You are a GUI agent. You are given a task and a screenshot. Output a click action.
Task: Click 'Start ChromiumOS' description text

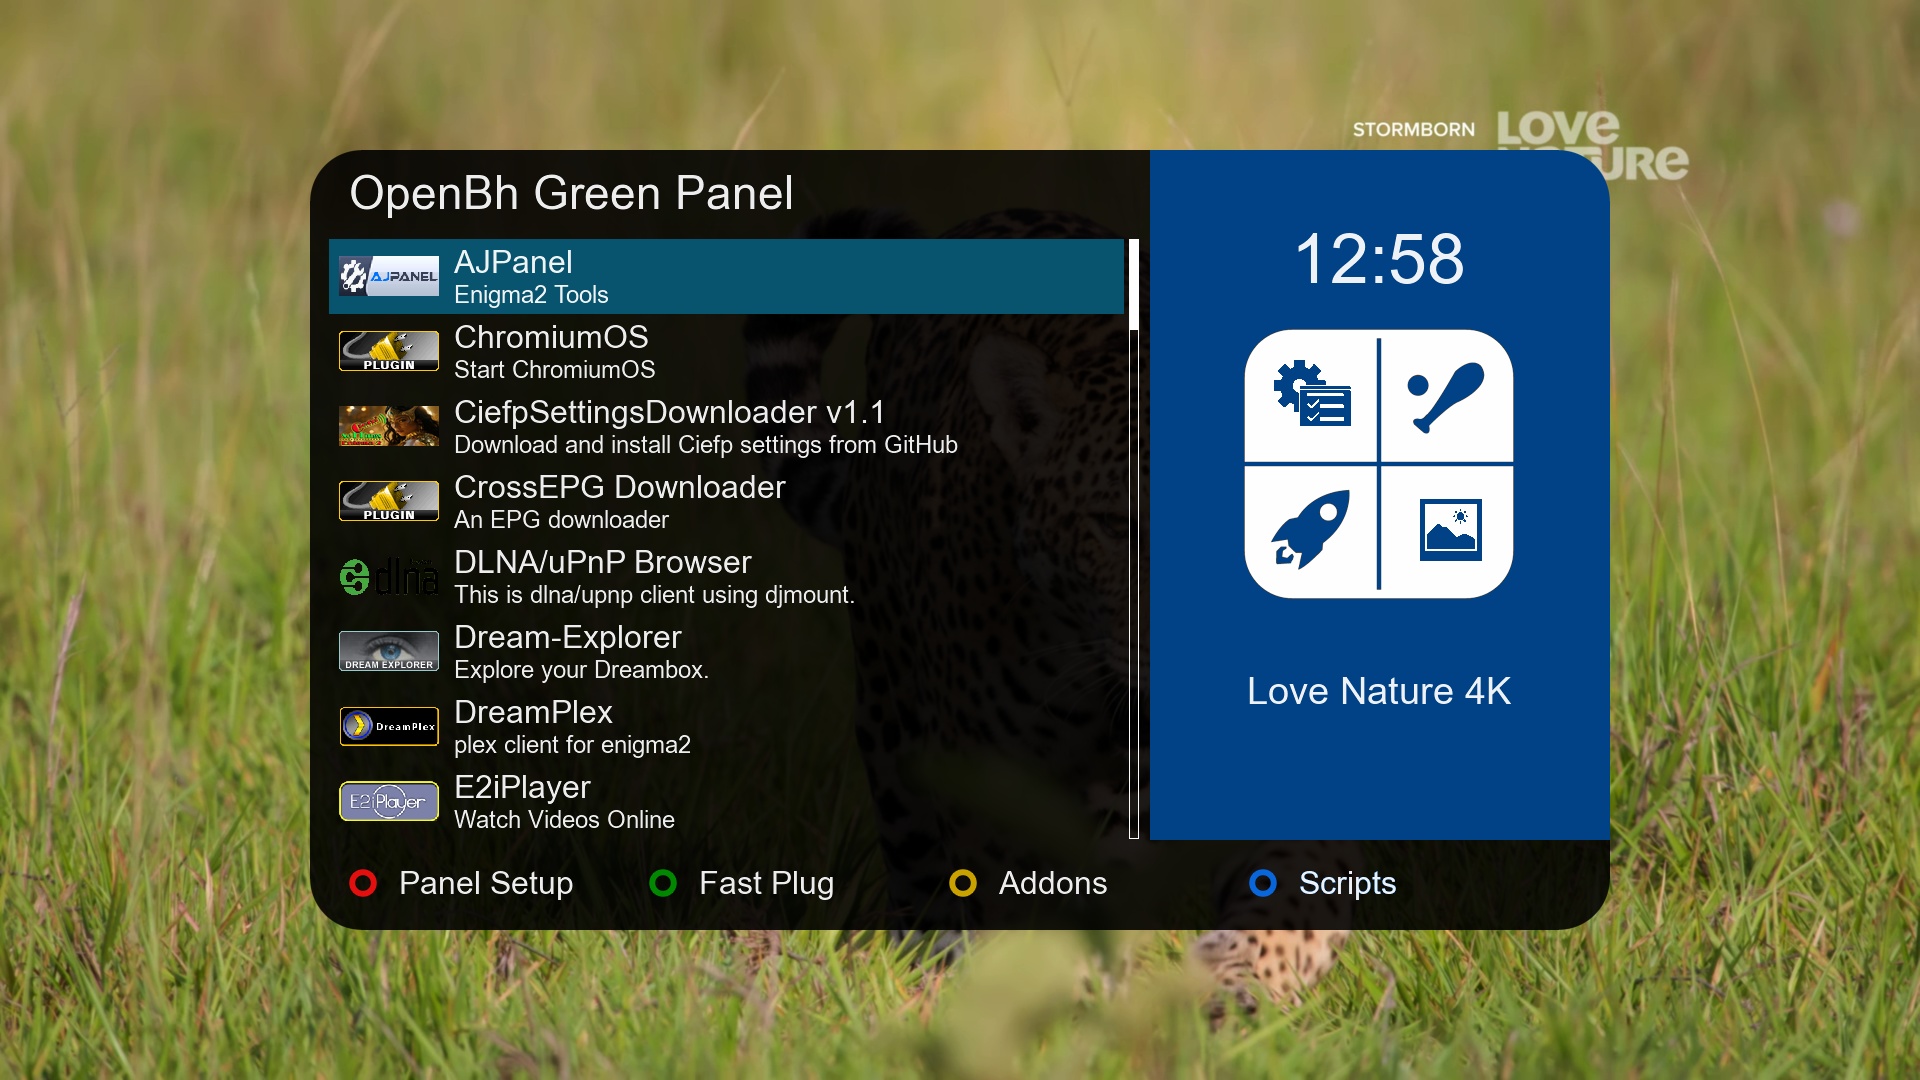coord(555,370)
